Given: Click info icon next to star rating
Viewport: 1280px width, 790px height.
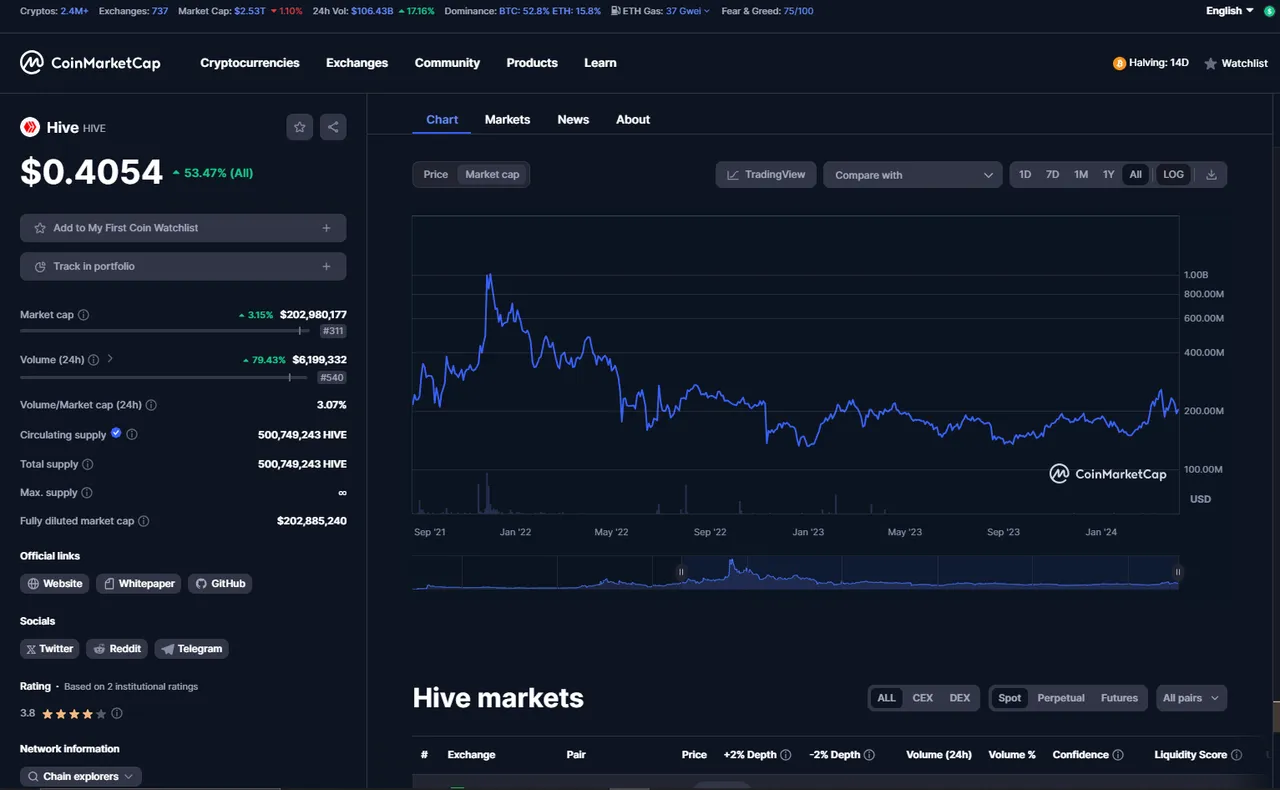Looking at the screenshot, I should coord(117,714).
